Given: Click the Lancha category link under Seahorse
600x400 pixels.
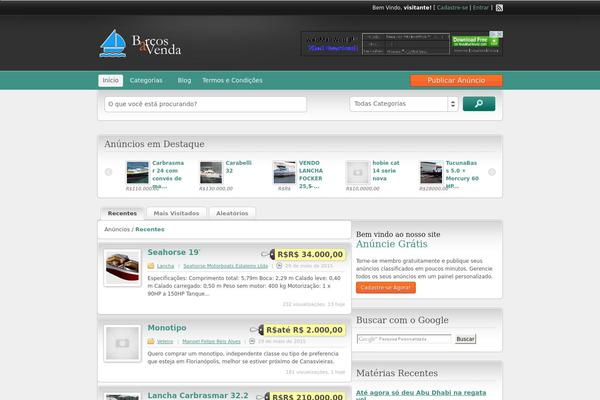Looking at the screenshot, I should (165, 266).
